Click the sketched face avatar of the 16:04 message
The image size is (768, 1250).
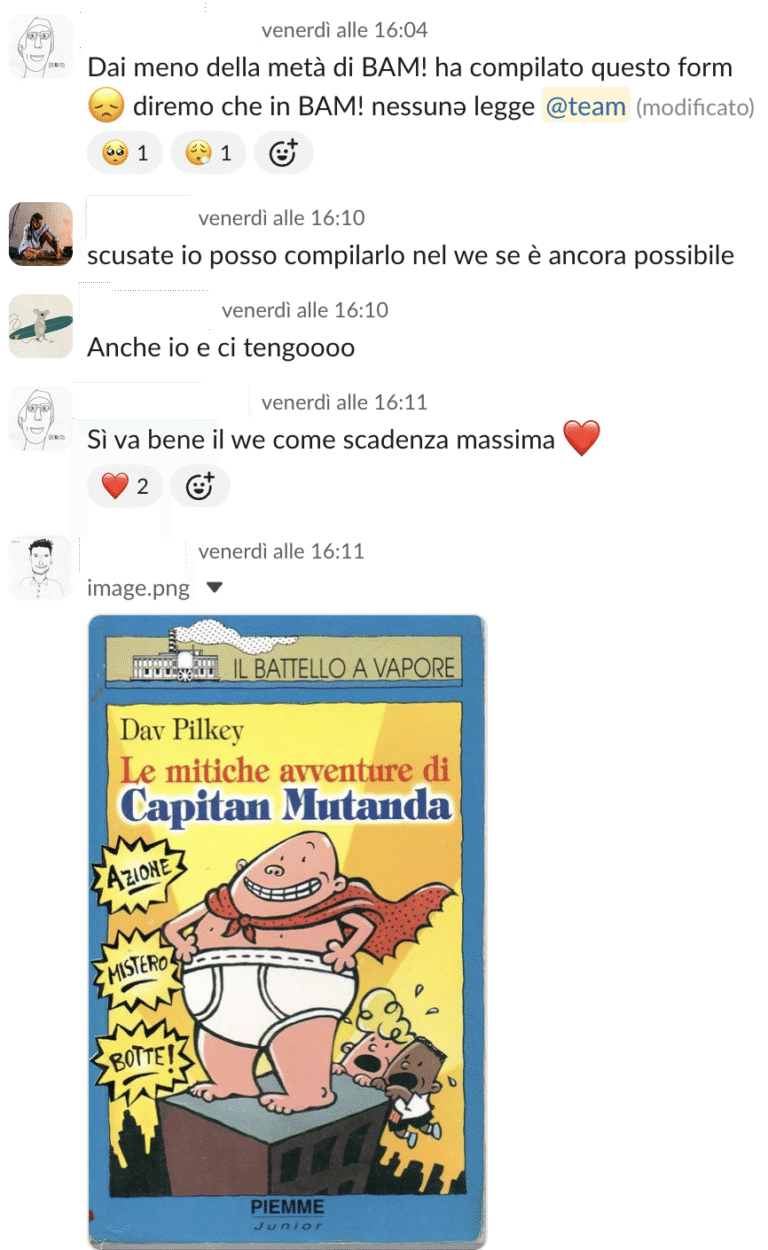point(41,47)
